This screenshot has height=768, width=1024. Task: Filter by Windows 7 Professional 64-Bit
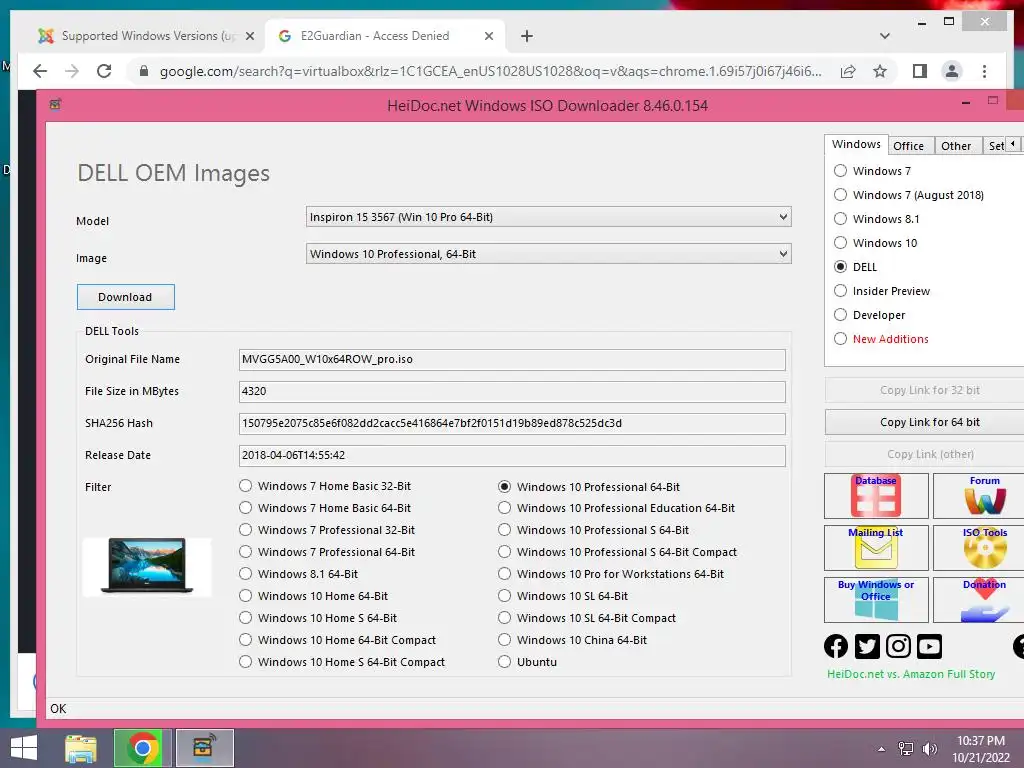pos(327,552)
